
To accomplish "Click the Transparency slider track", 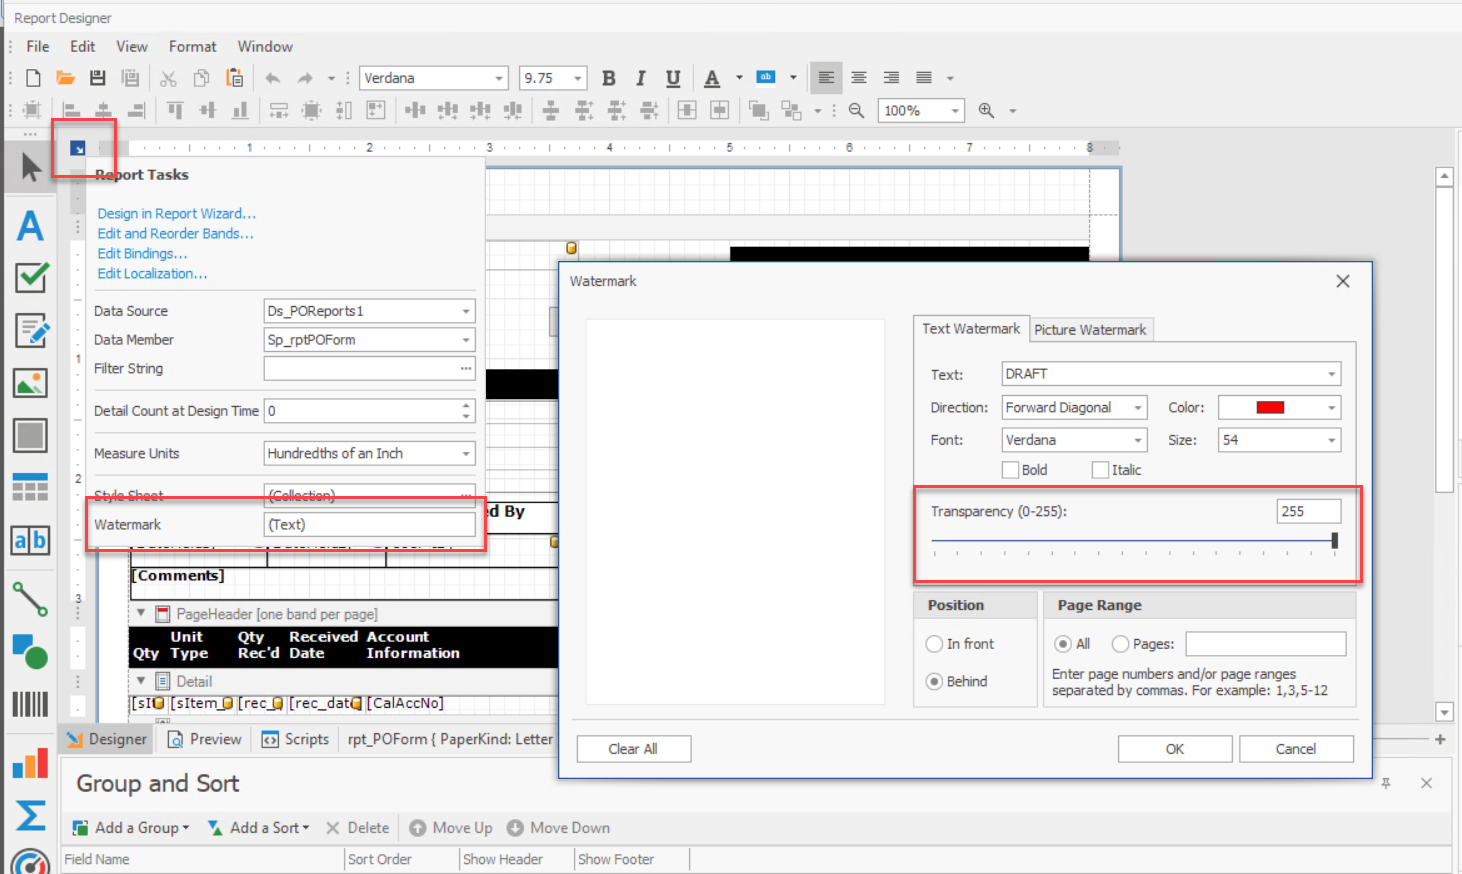I will [x=1130, y=541].
